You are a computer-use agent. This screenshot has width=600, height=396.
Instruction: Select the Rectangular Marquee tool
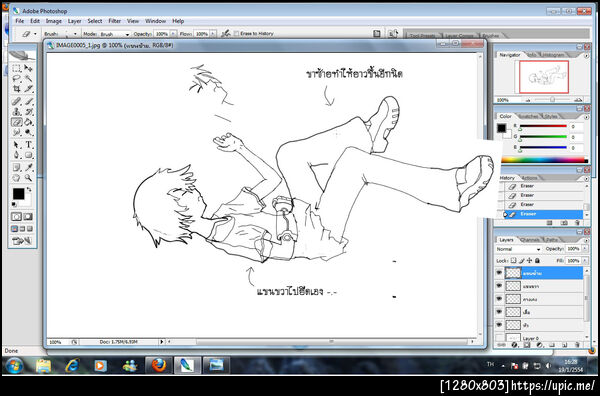pyautogui.click(x=16, y=68)
